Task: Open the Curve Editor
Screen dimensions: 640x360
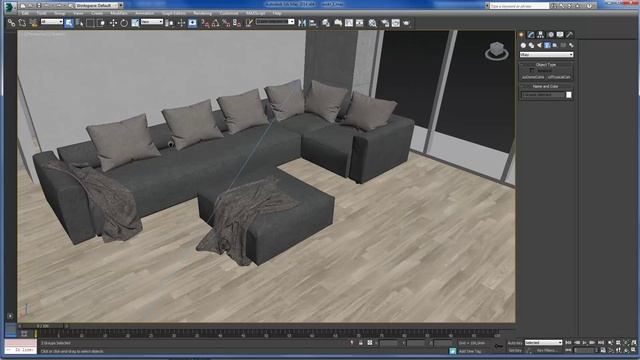Action: pyautogui.click(x=349, y=23)
